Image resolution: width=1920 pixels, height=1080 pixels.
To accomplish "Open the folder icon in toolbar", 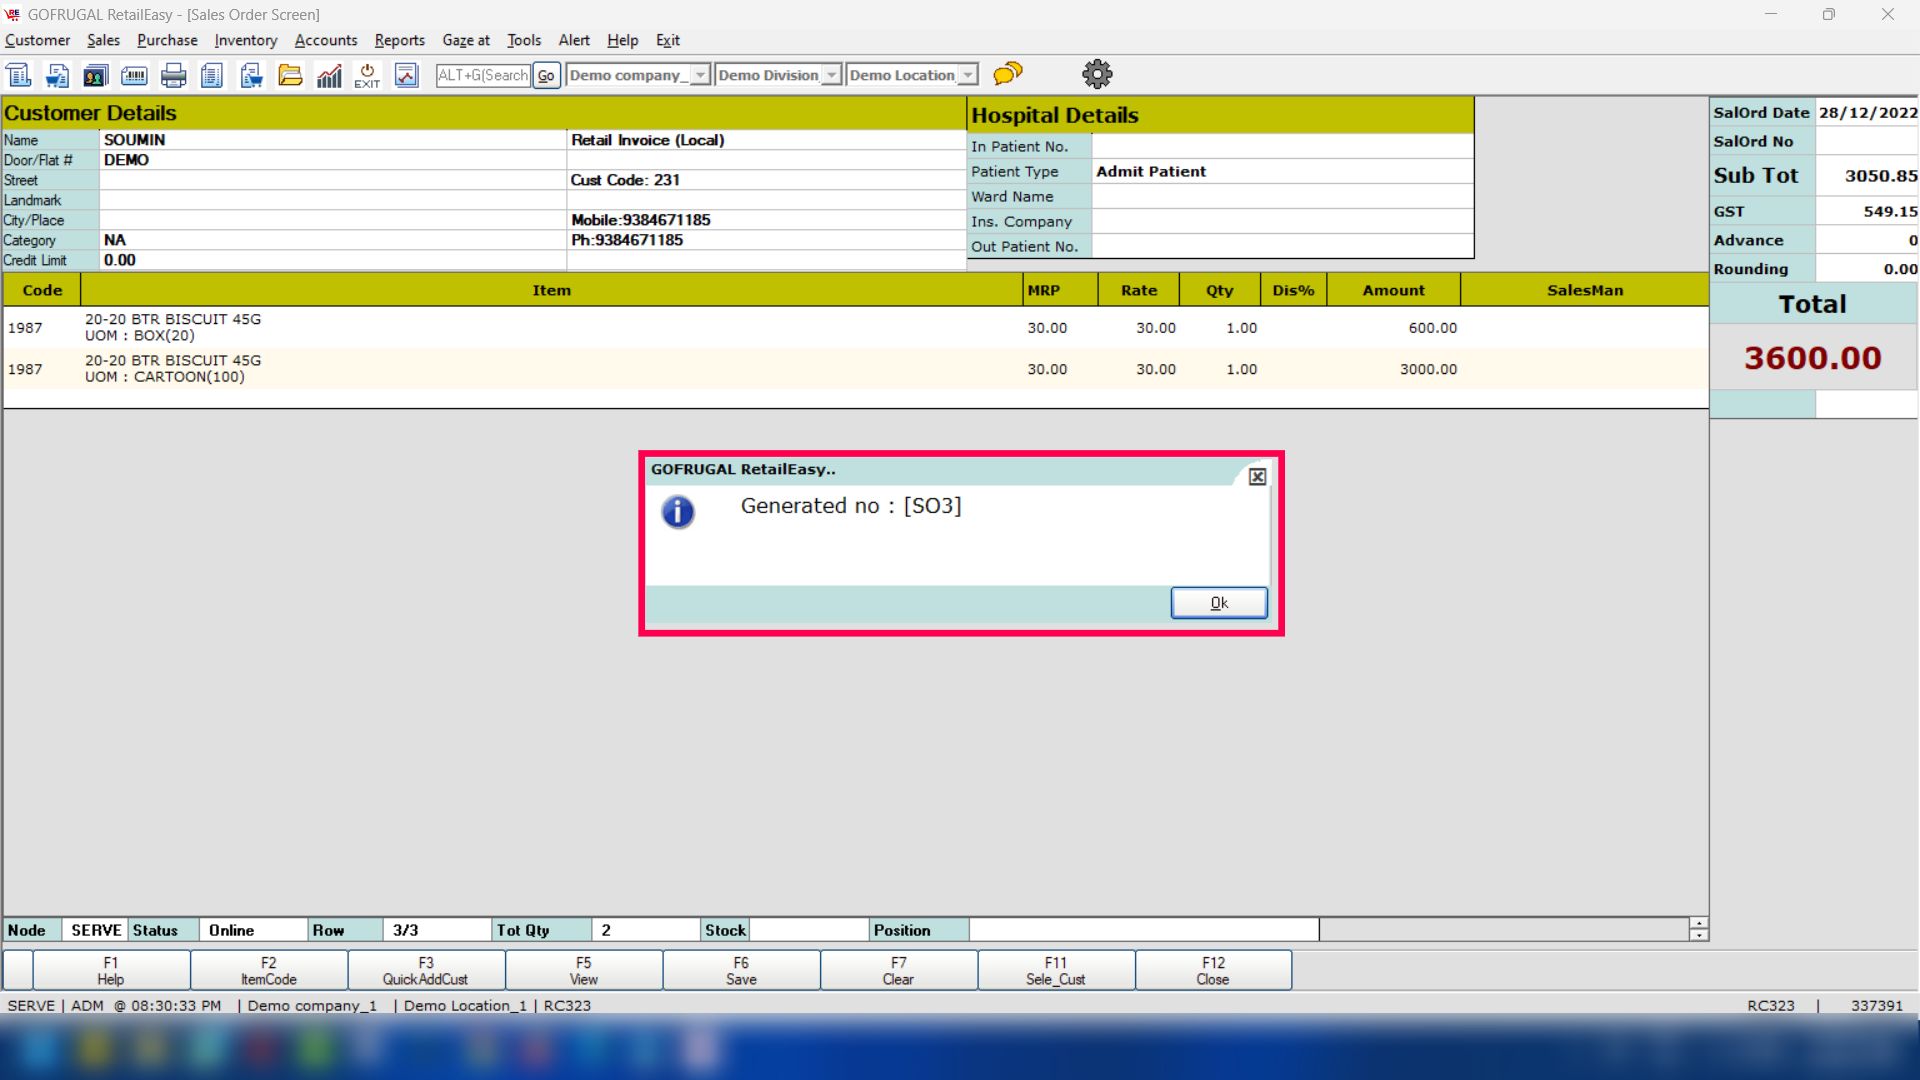I will [x=290, y=75].
